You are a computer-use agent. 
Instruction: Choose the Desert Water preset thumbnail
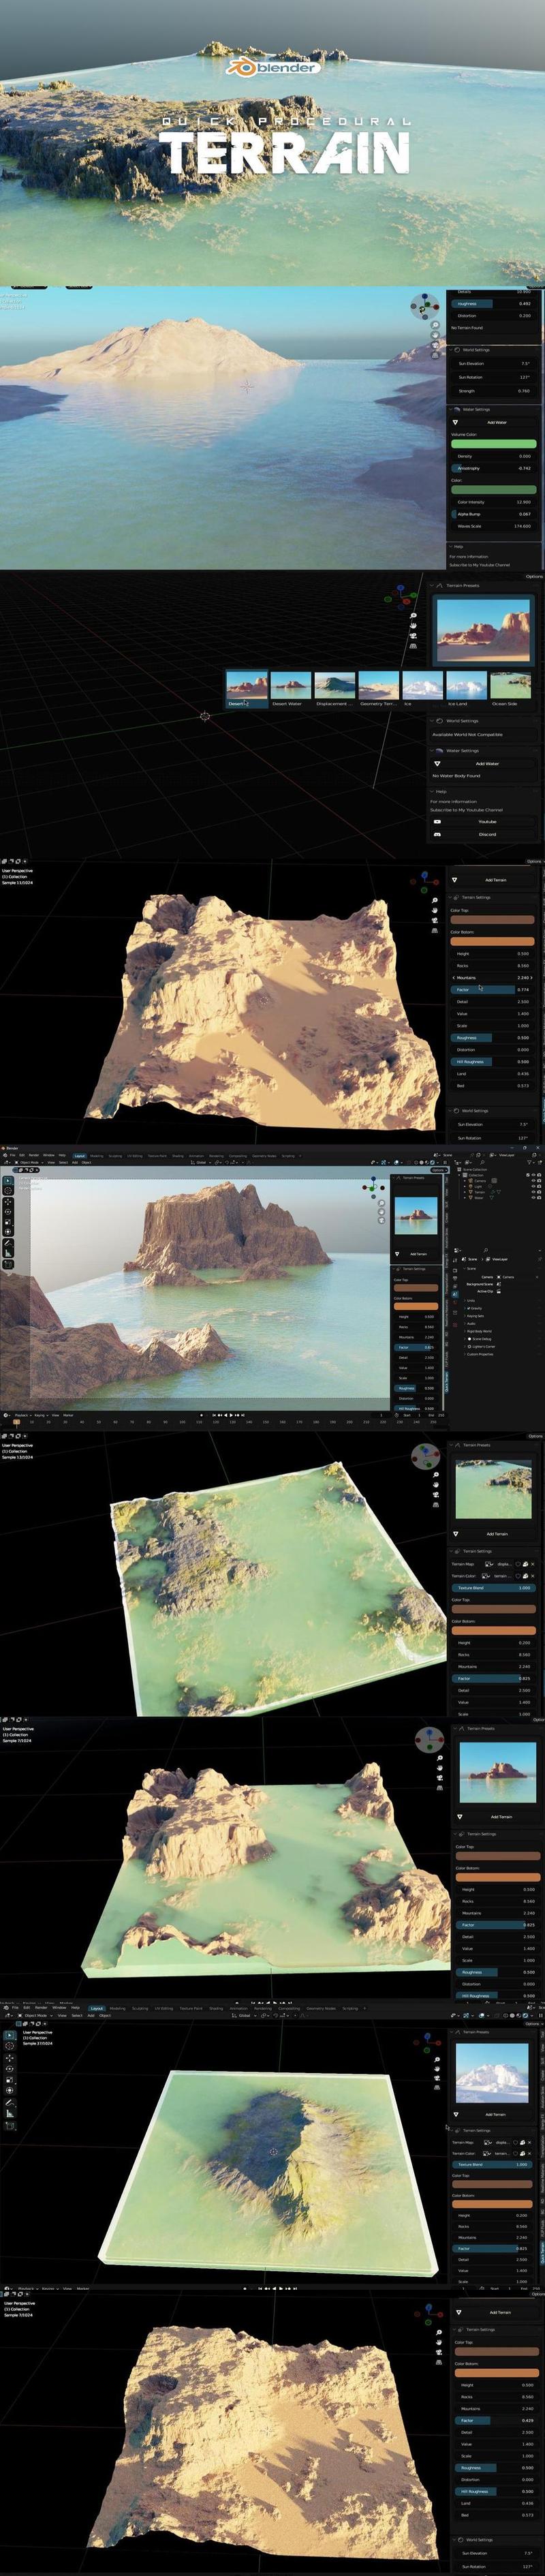click(291, 688)
